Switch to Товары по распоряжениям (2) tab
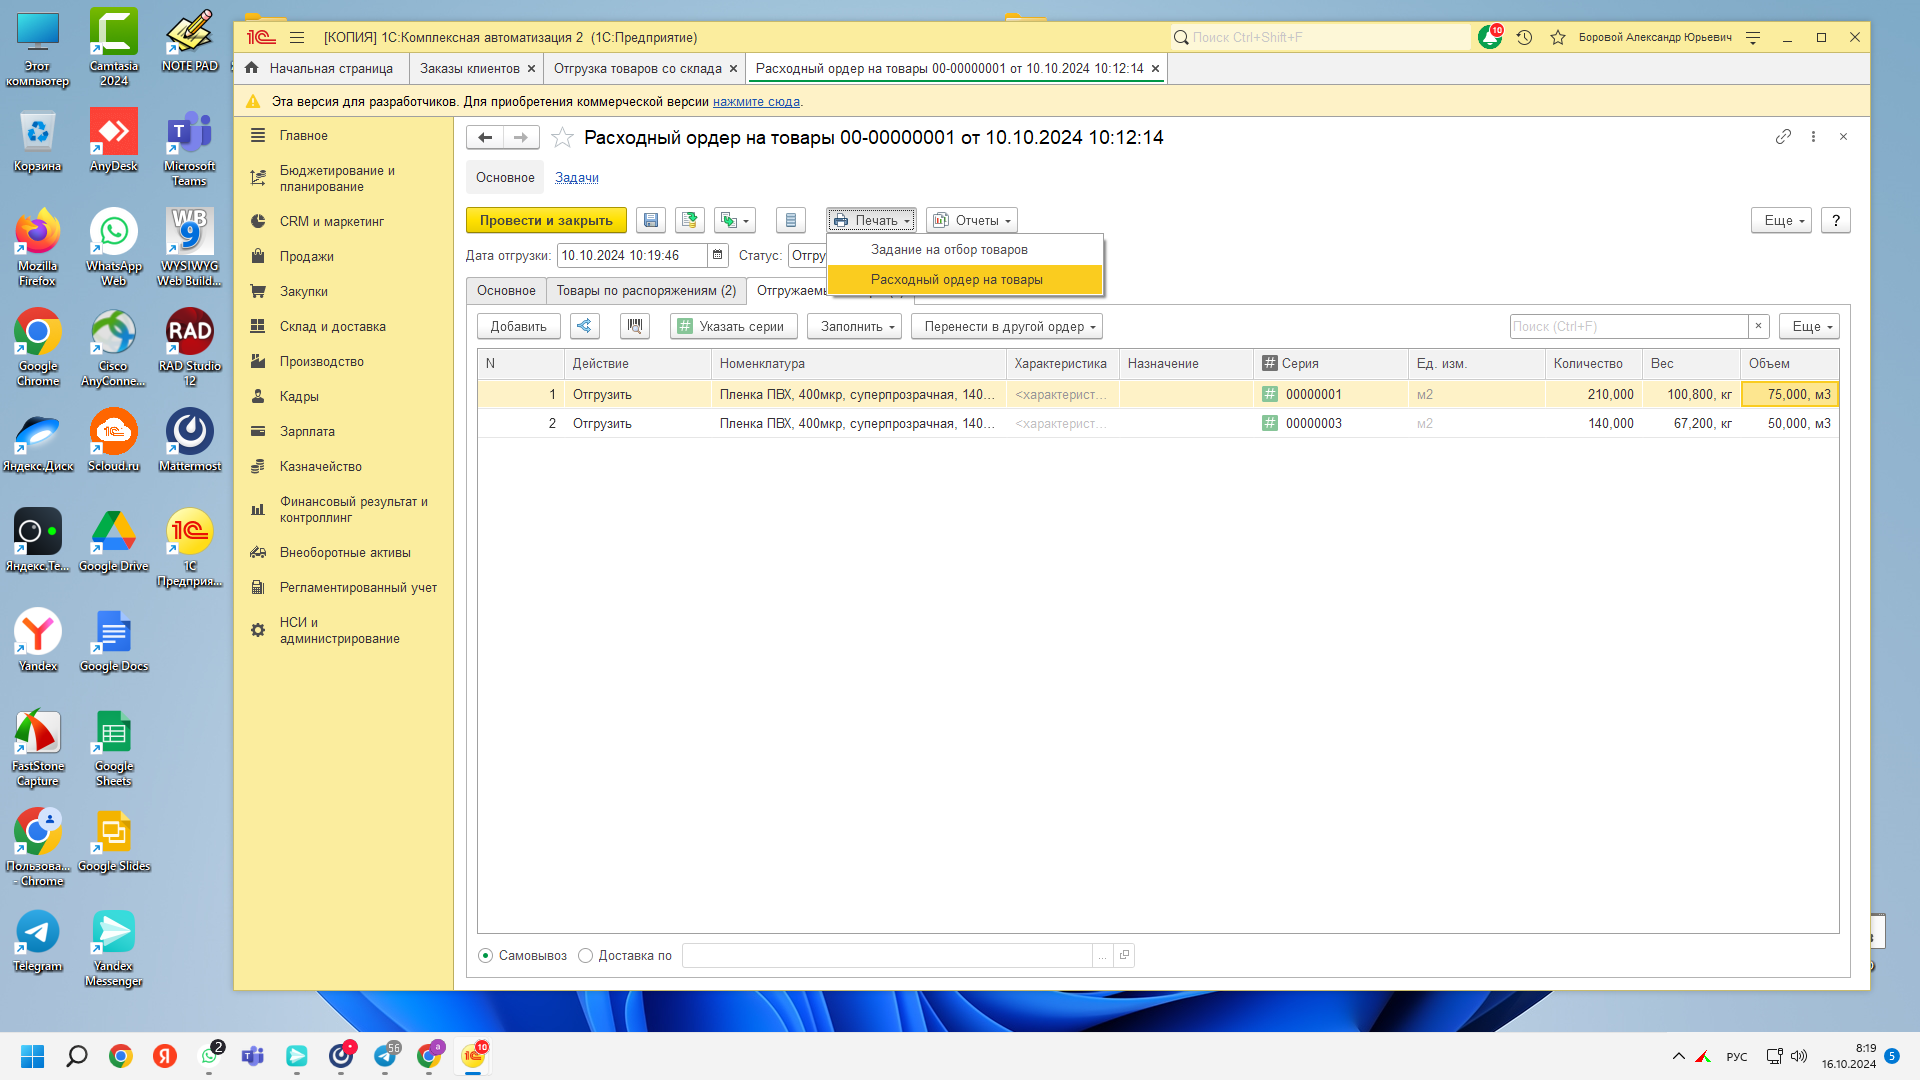The height and width of the screenshot is (1080, 1920). 646,290
